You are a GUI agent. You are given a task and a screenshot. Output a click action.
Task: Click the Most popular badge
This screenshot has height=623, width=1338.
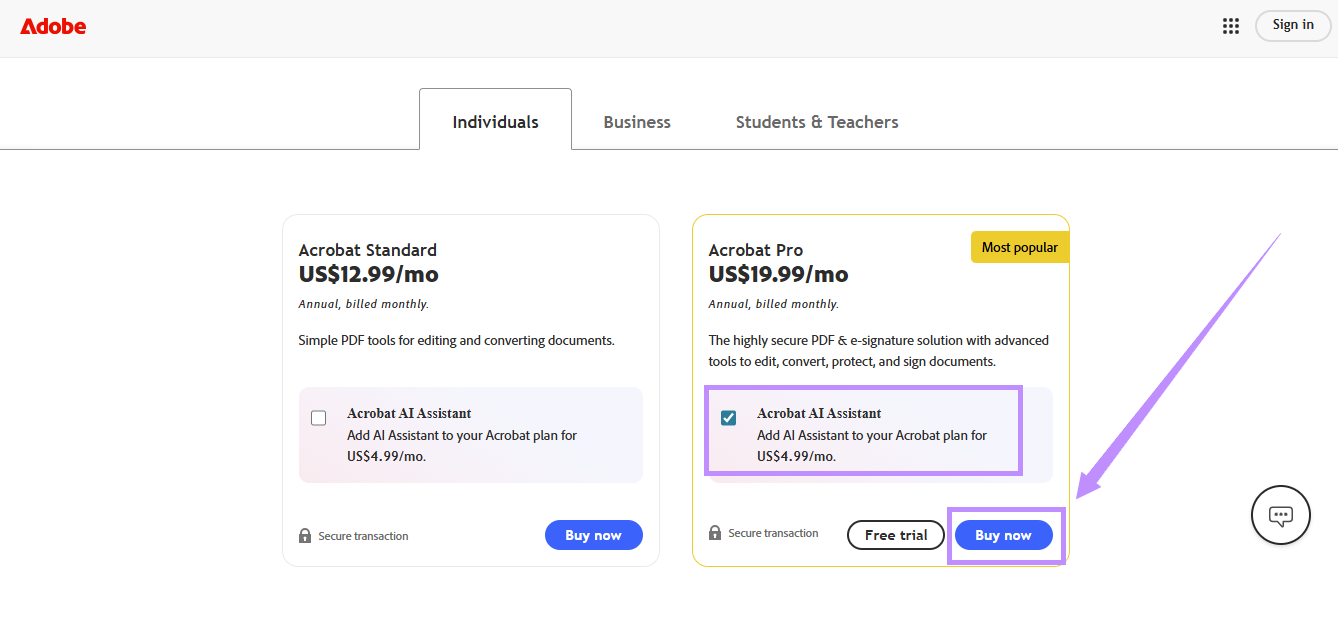coord(1020,247)
